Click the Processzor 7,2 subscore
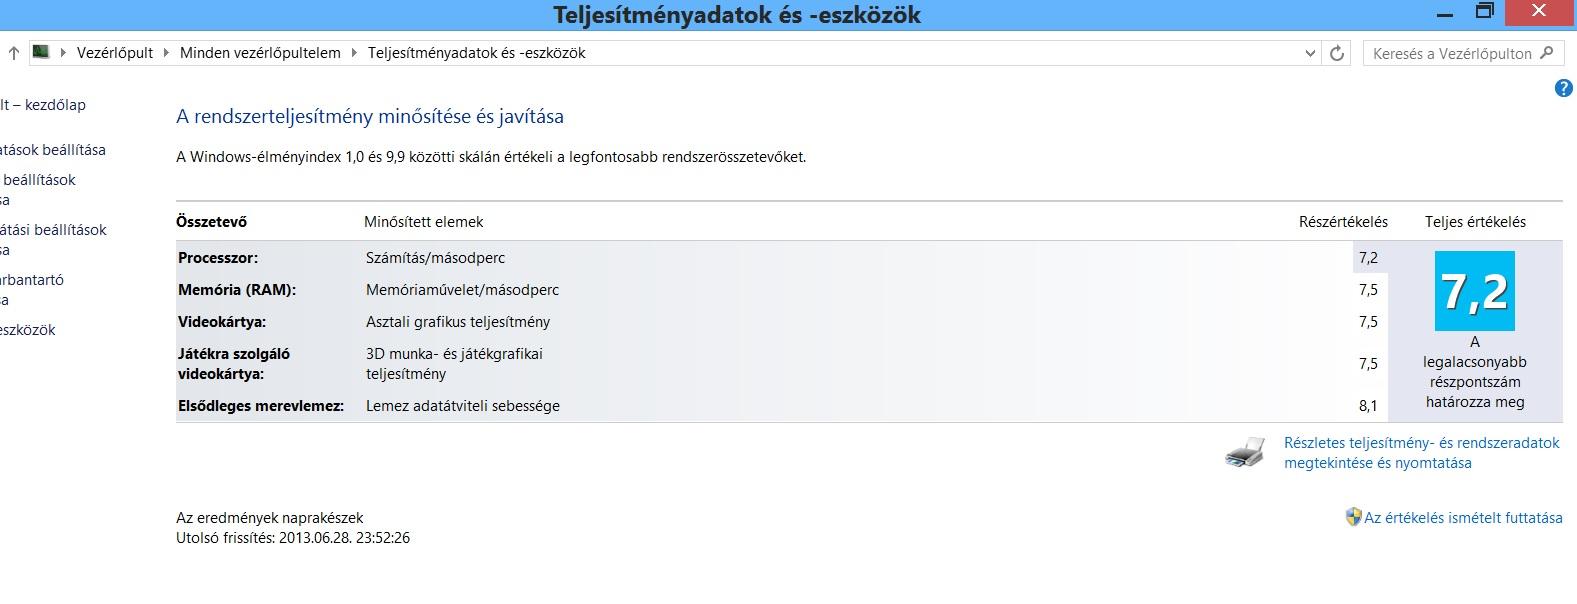Viewport: 1577px width, 604px height. (1368, 258)
